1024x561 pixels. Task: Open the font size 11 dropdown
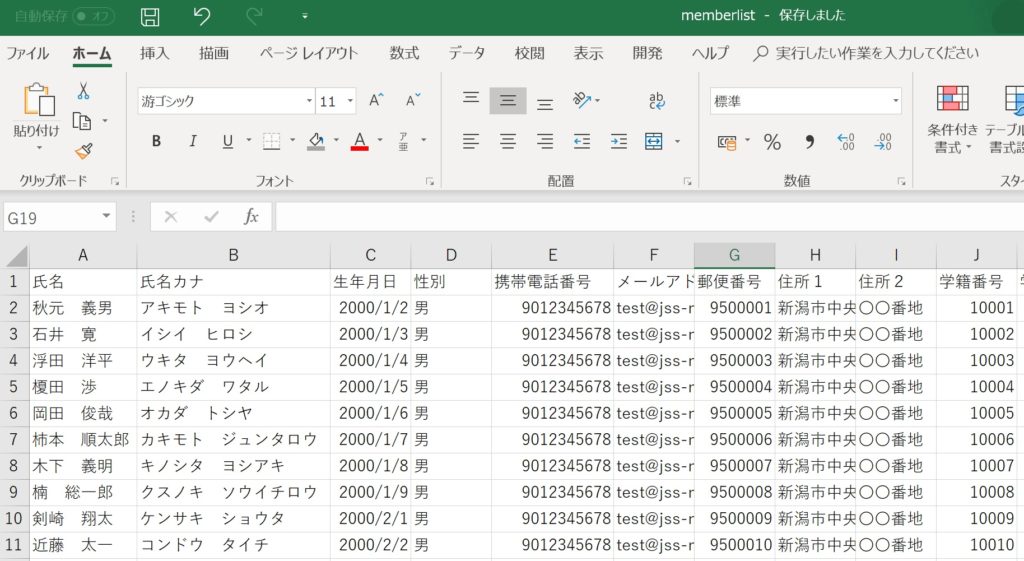click(x=350, y=101)
